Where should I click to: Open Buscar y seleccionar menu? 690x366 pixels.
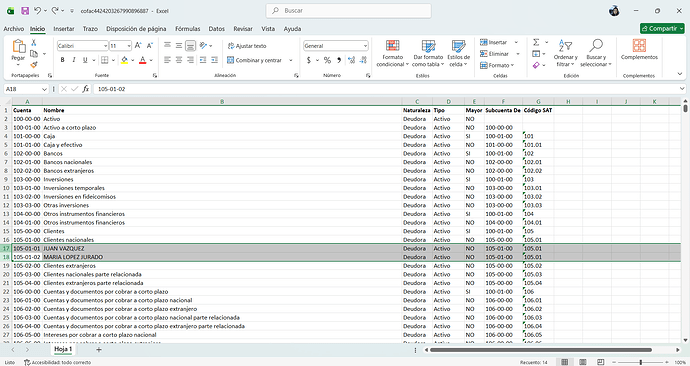coord(596,53)
